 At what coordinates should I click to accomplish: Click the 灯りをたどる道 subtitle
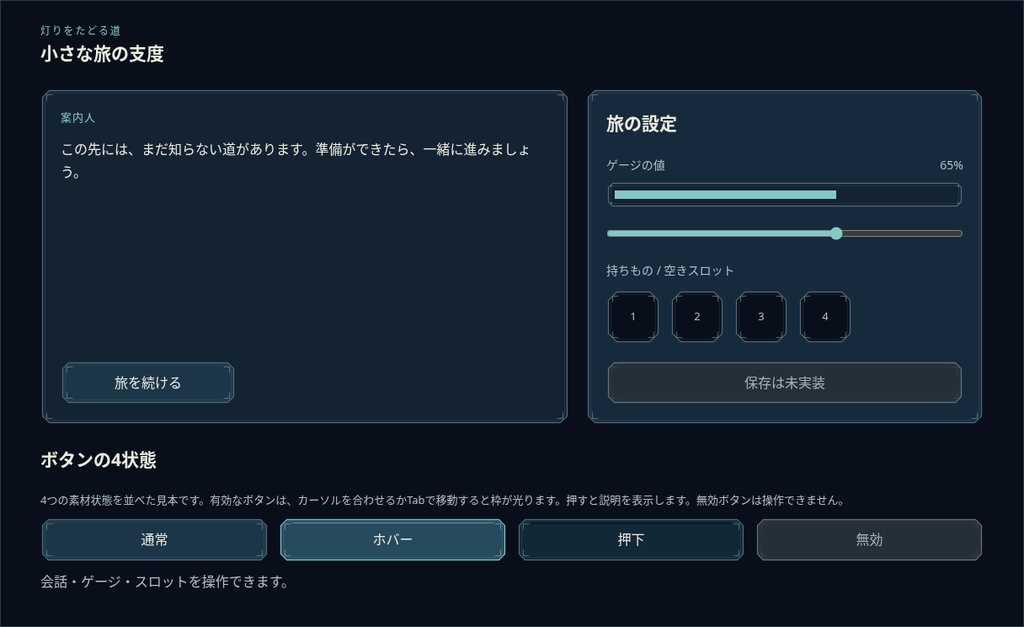80,30
